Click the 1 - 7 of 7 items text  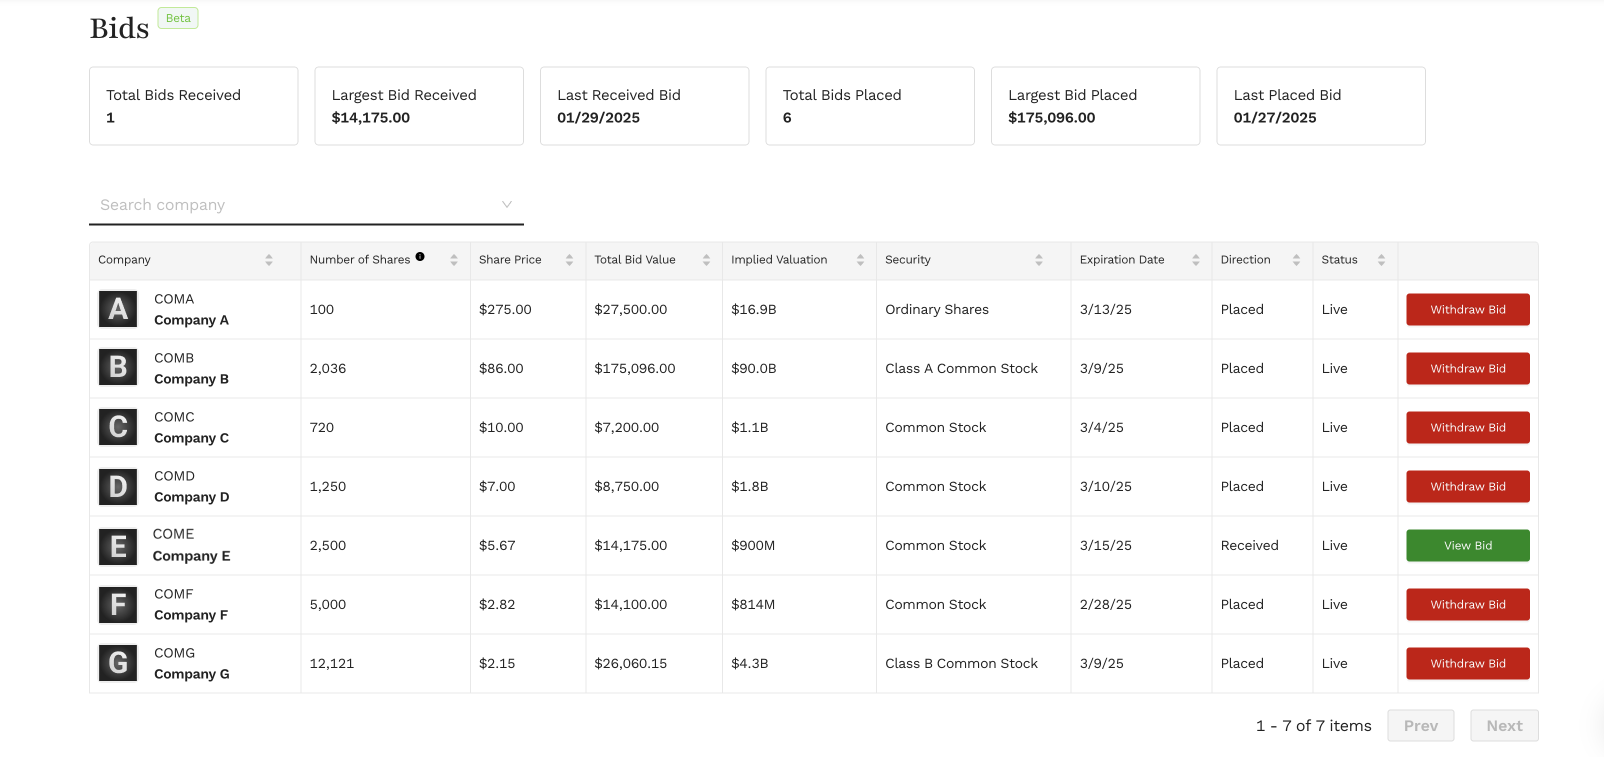1313,726
